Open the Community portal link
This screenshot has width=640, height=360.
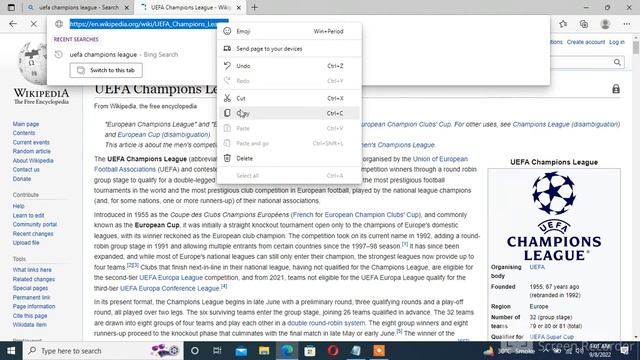click(35, 224)
